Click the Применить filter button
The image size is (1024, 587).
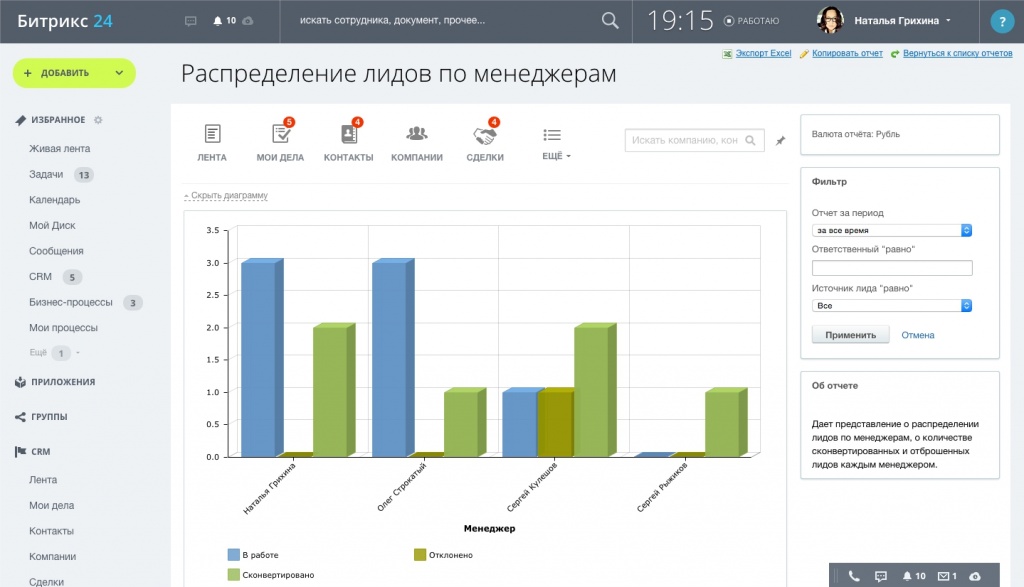(850, 335)
